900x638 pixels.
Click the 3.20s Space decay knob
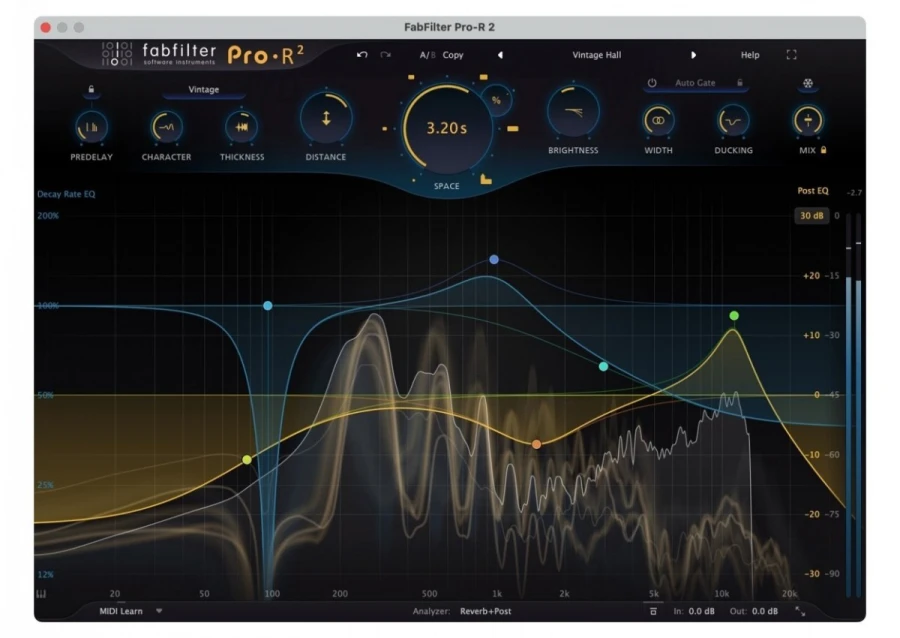pos(447,128)
